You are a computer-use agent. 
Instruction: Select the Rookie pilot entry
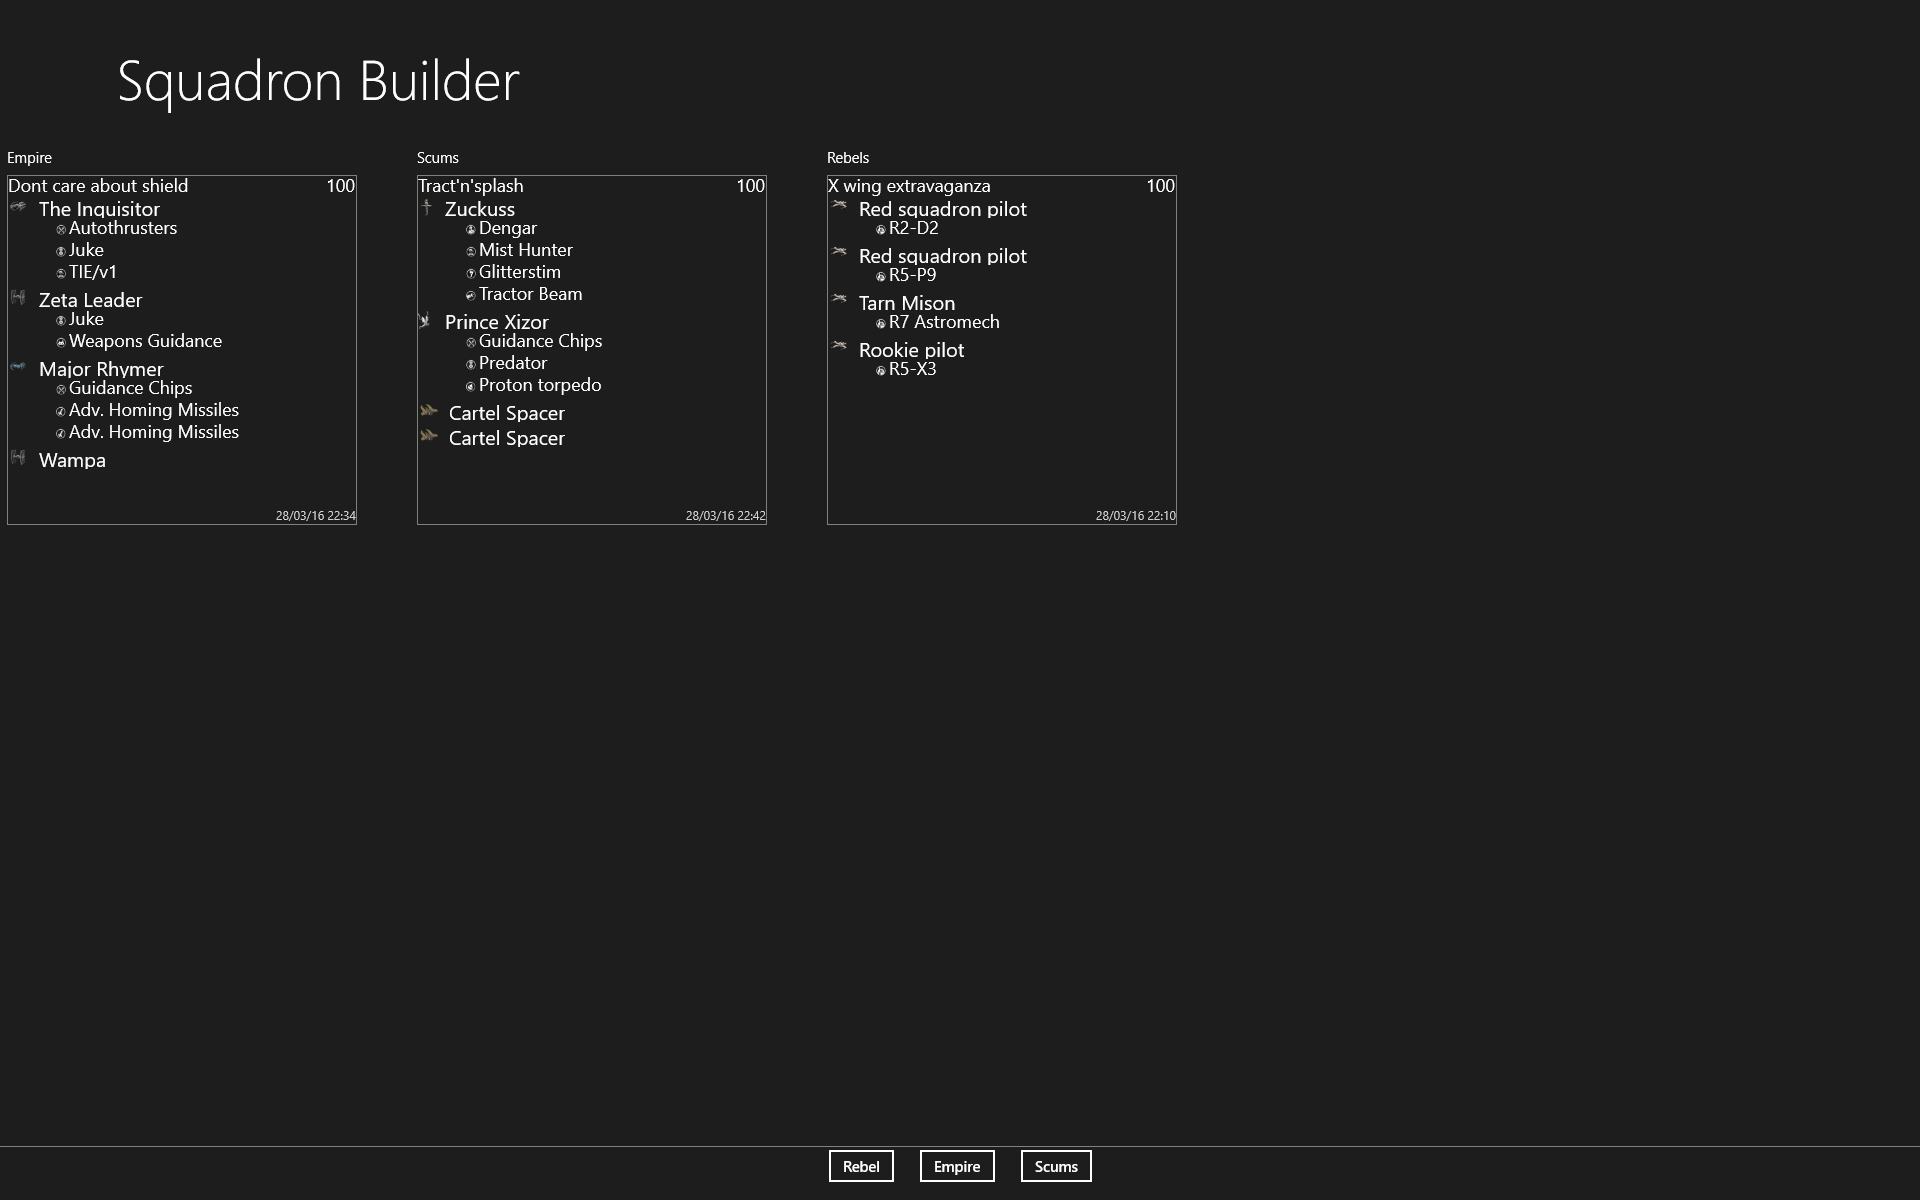[911, 350]
